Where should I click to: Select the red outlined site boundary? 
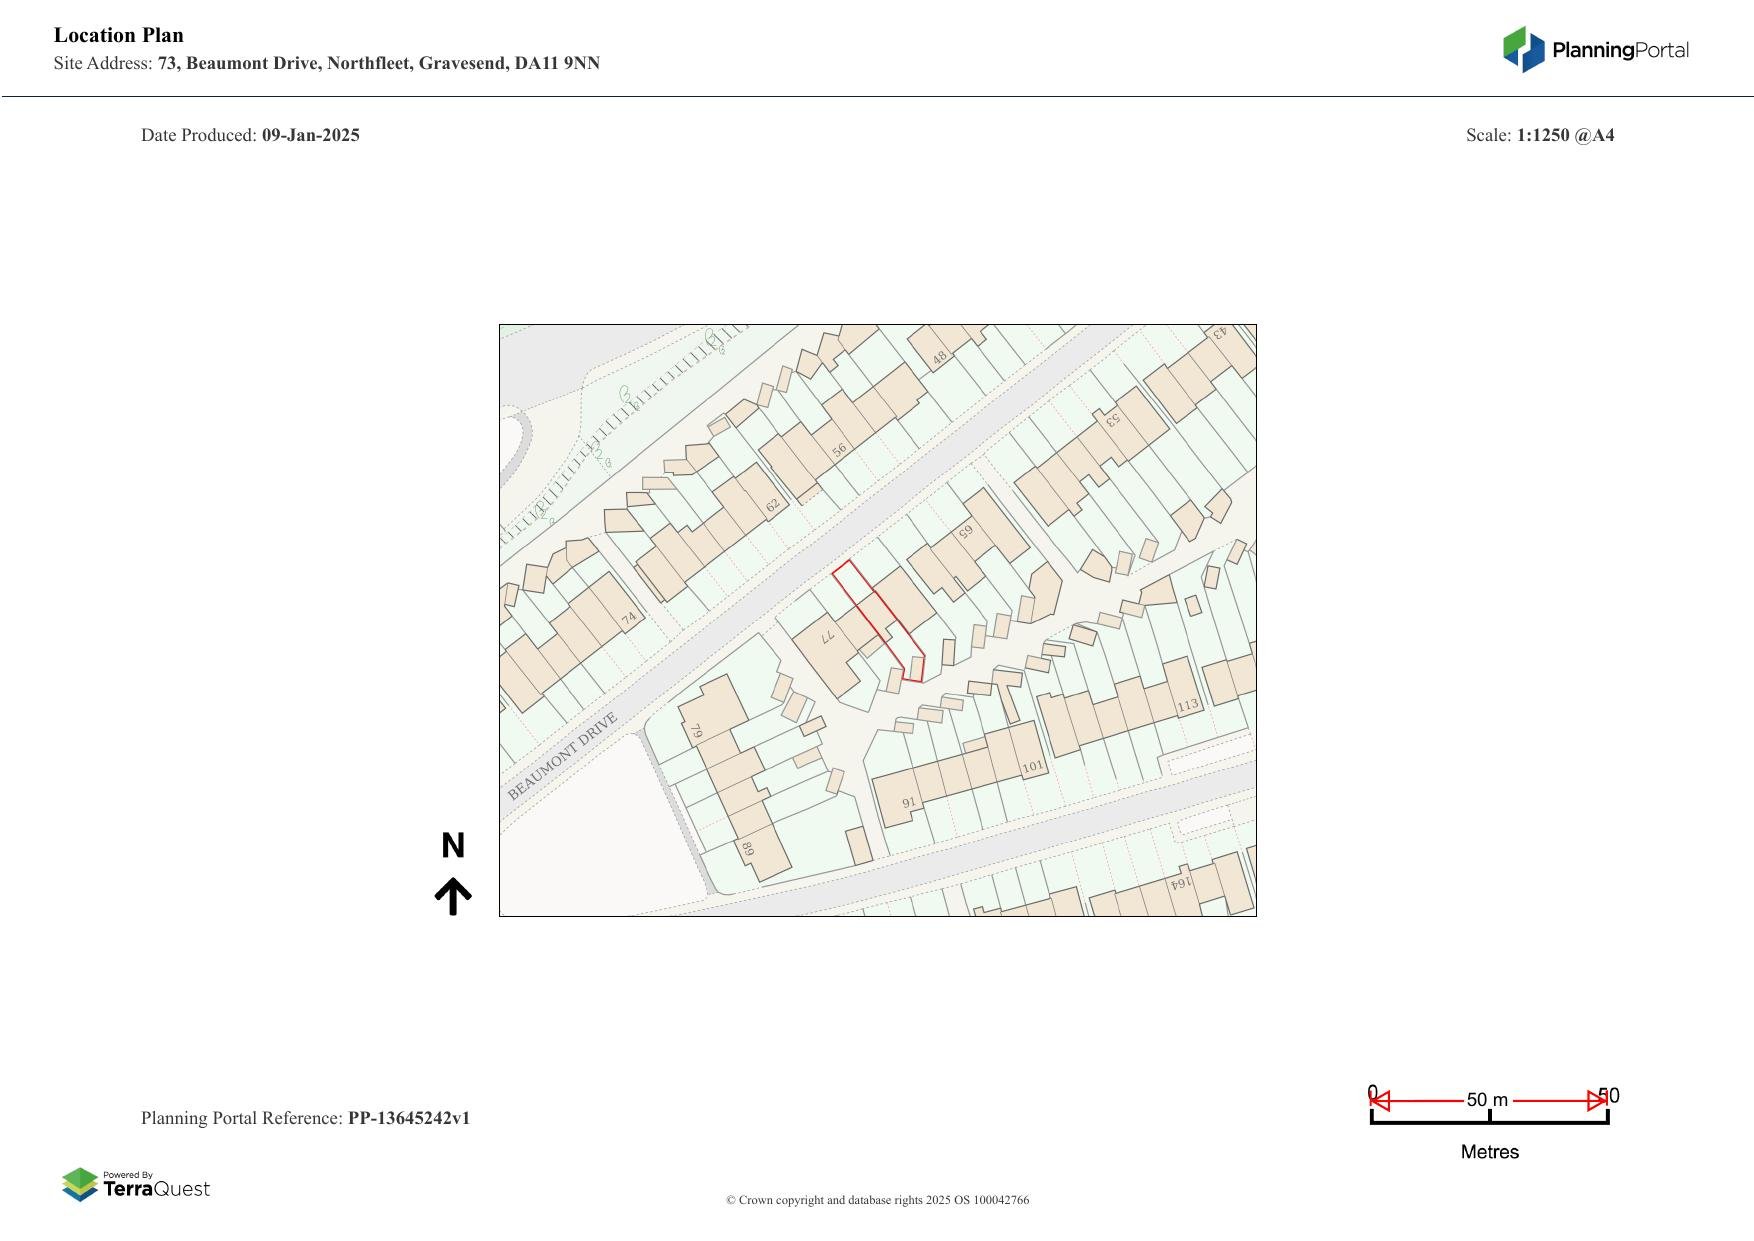(x=877, y=619)
